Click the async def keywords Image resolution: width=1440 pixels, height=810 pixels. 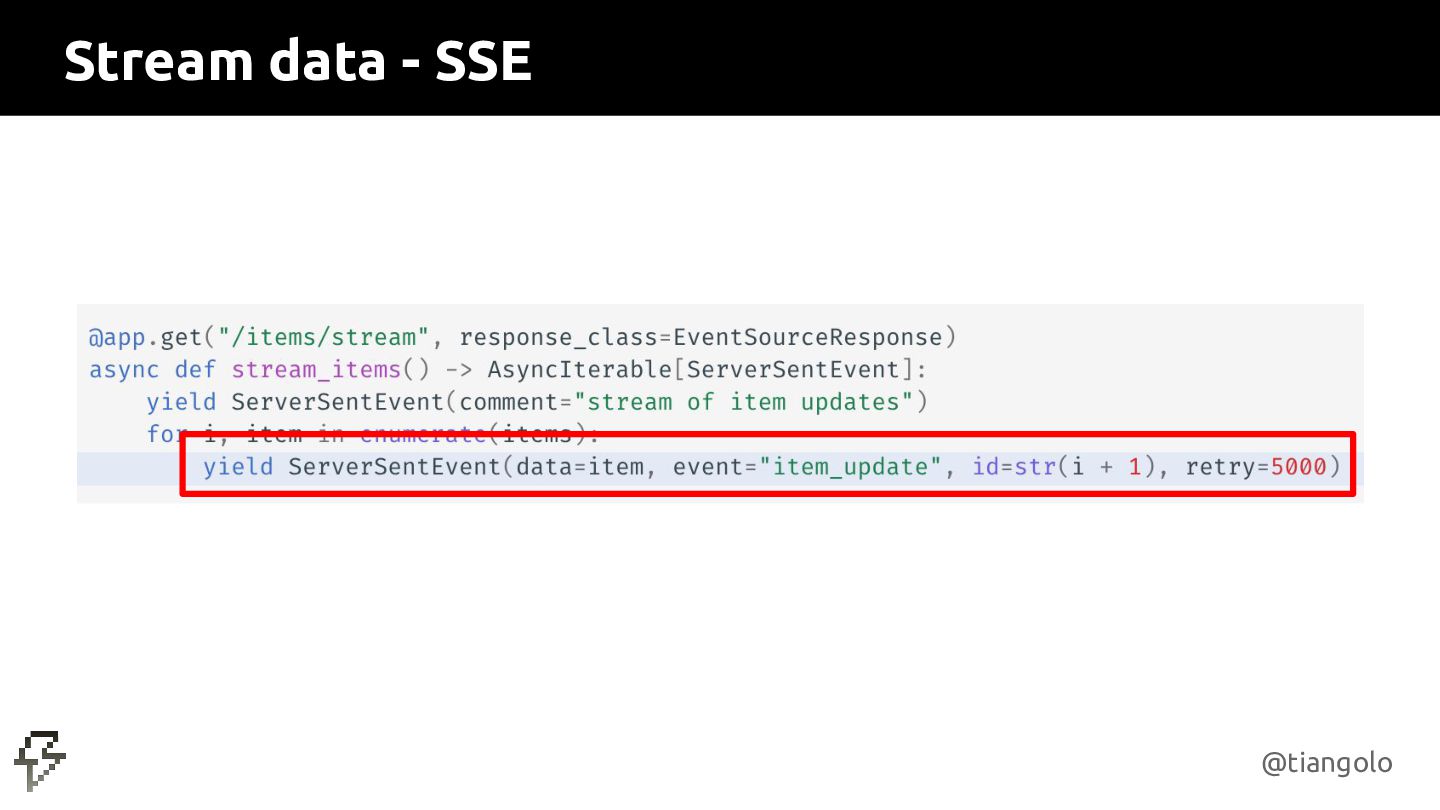click(x=152, y=369)
